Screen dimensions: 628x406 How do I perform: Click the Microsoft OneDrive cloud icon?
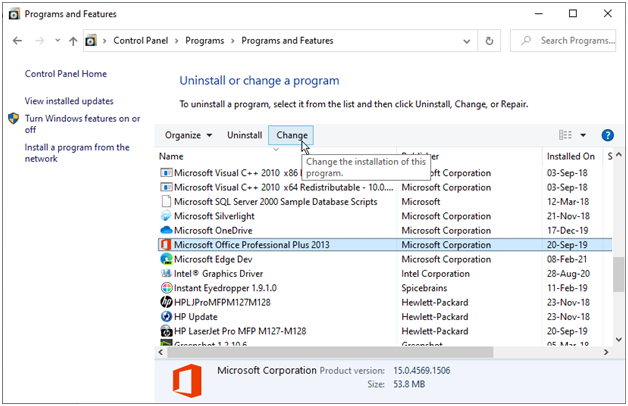(x=166, y=231)
